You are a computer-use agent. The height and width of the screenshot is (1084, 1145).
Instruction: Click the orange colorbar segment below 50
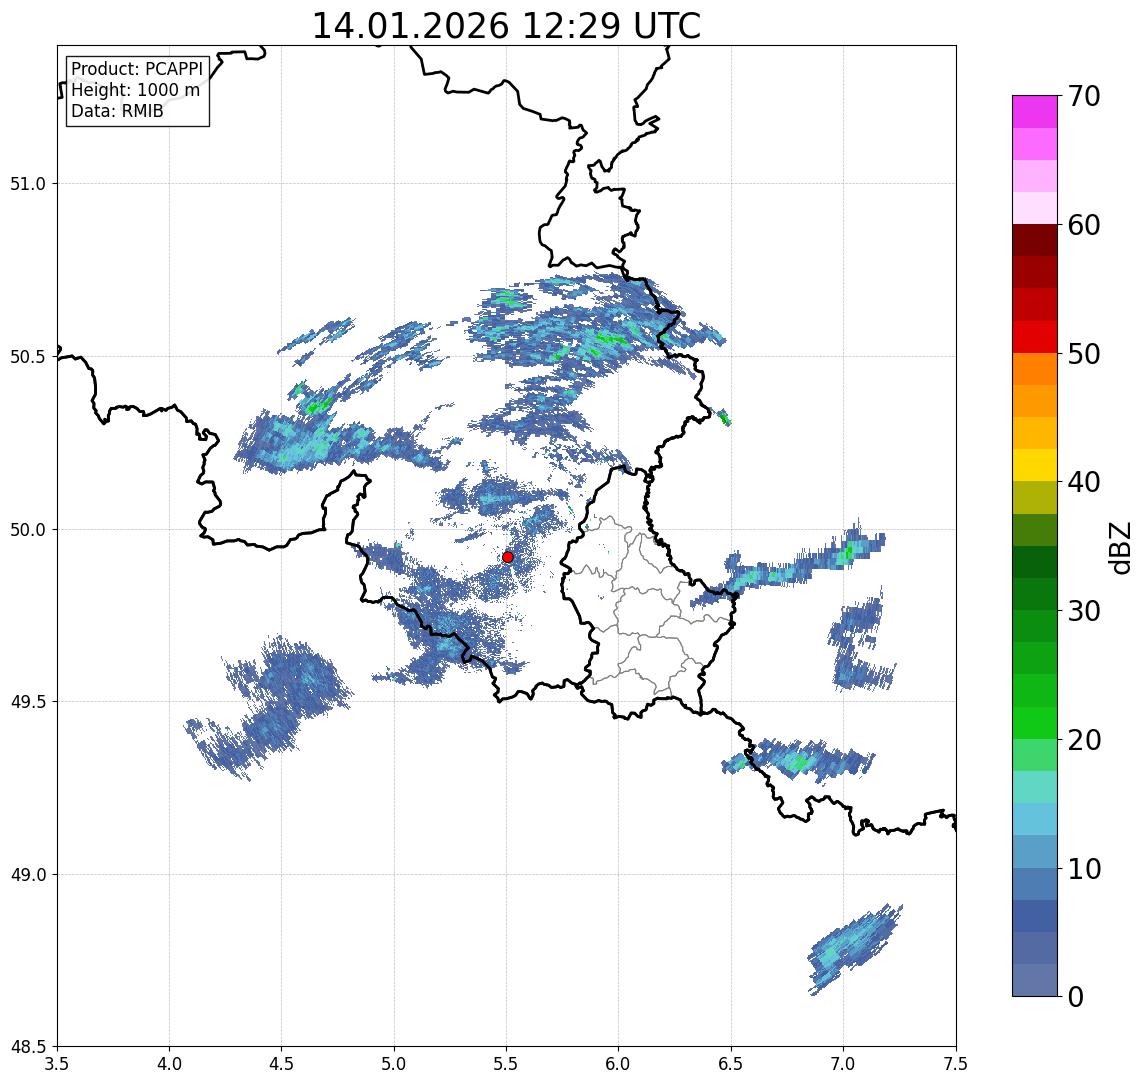pos(1035,369)
